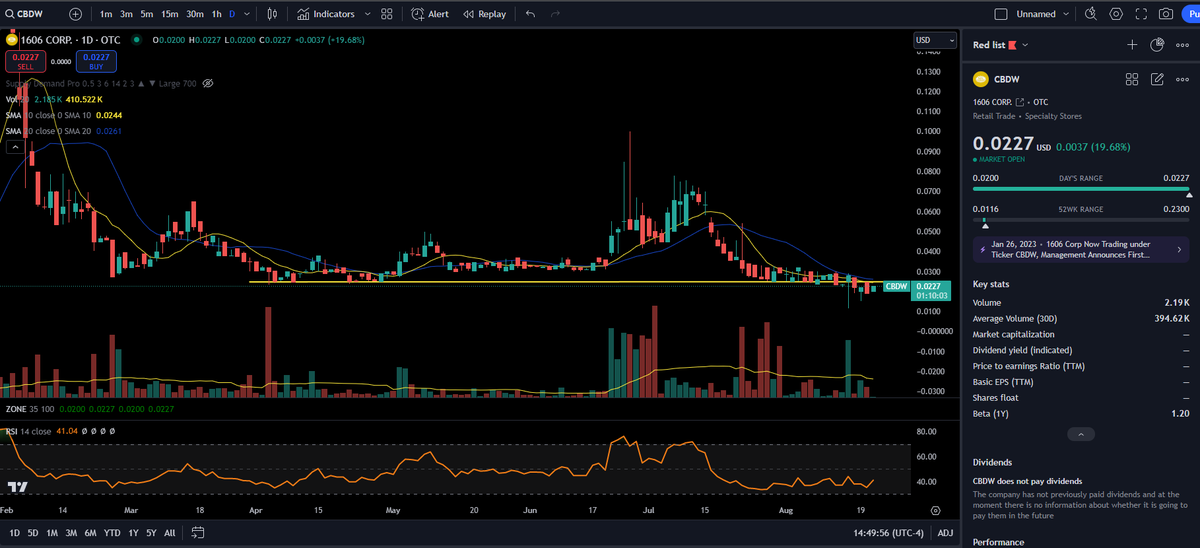Select 5D date range
The image size is (1200, 548).
[32, 533]
